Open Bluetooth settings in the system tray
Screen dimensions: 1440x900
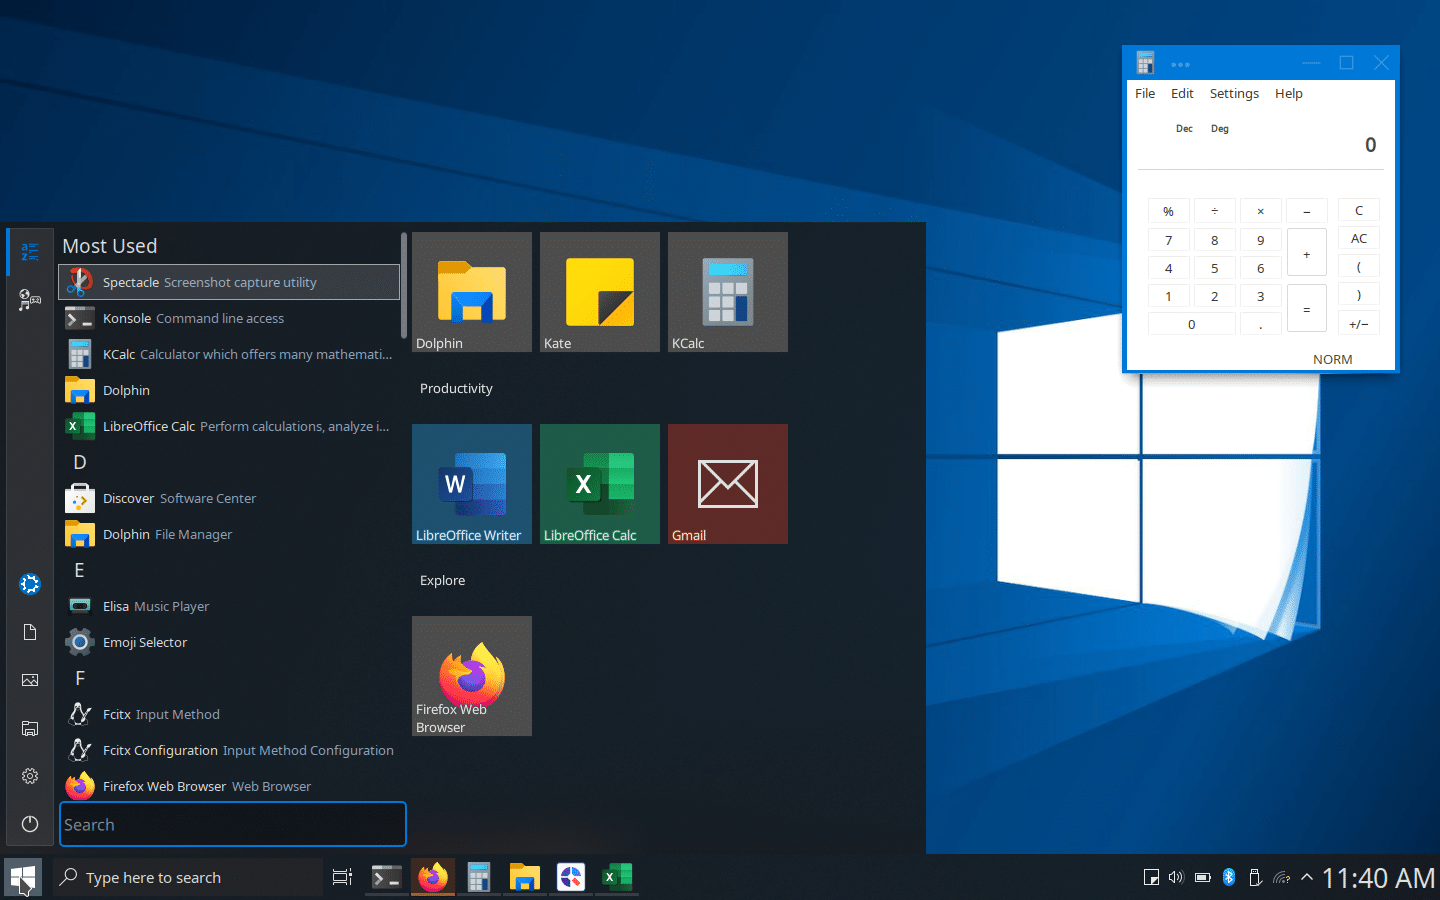1229,877
